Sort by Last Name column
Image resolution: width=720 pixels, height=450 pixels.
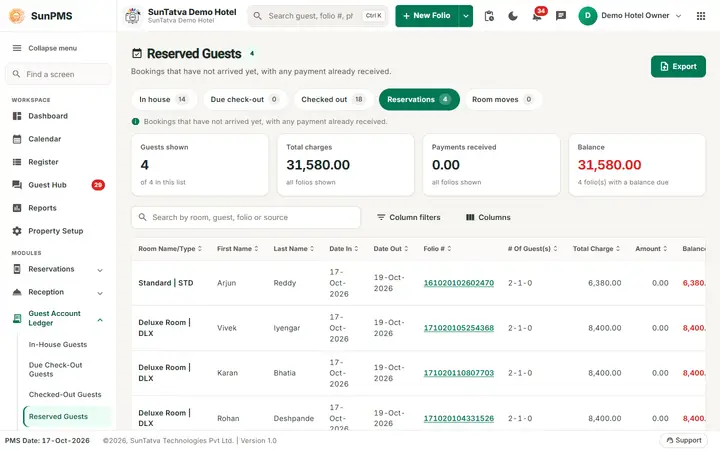[x=294, y=249]
